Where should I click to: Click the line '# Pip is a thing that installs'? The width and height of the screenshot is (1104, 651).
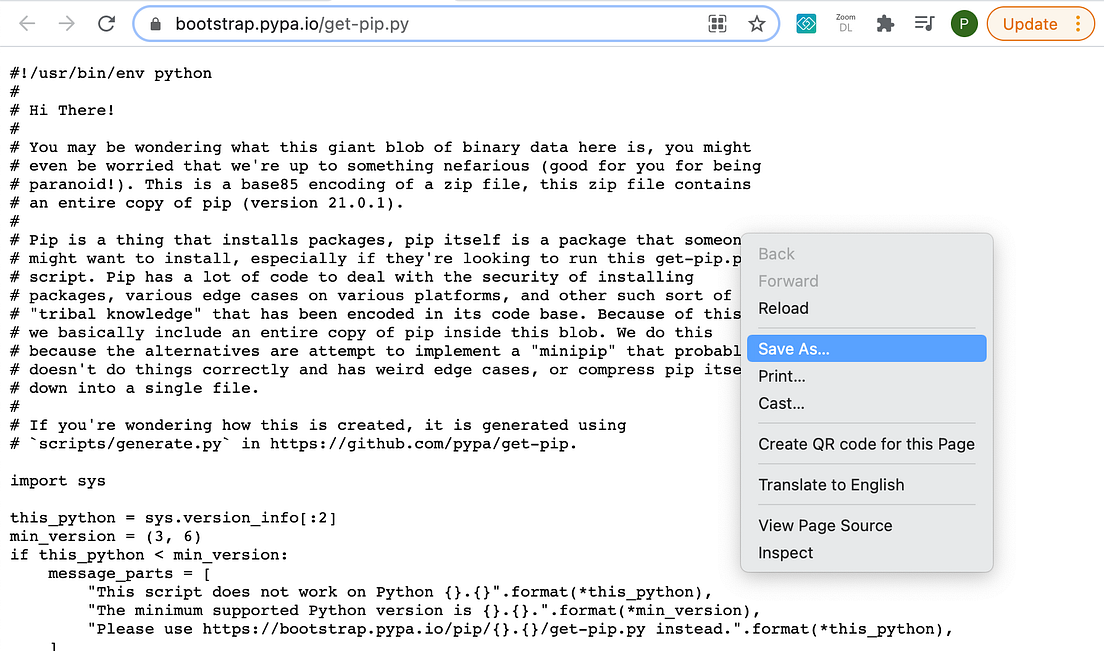[375, 240]
